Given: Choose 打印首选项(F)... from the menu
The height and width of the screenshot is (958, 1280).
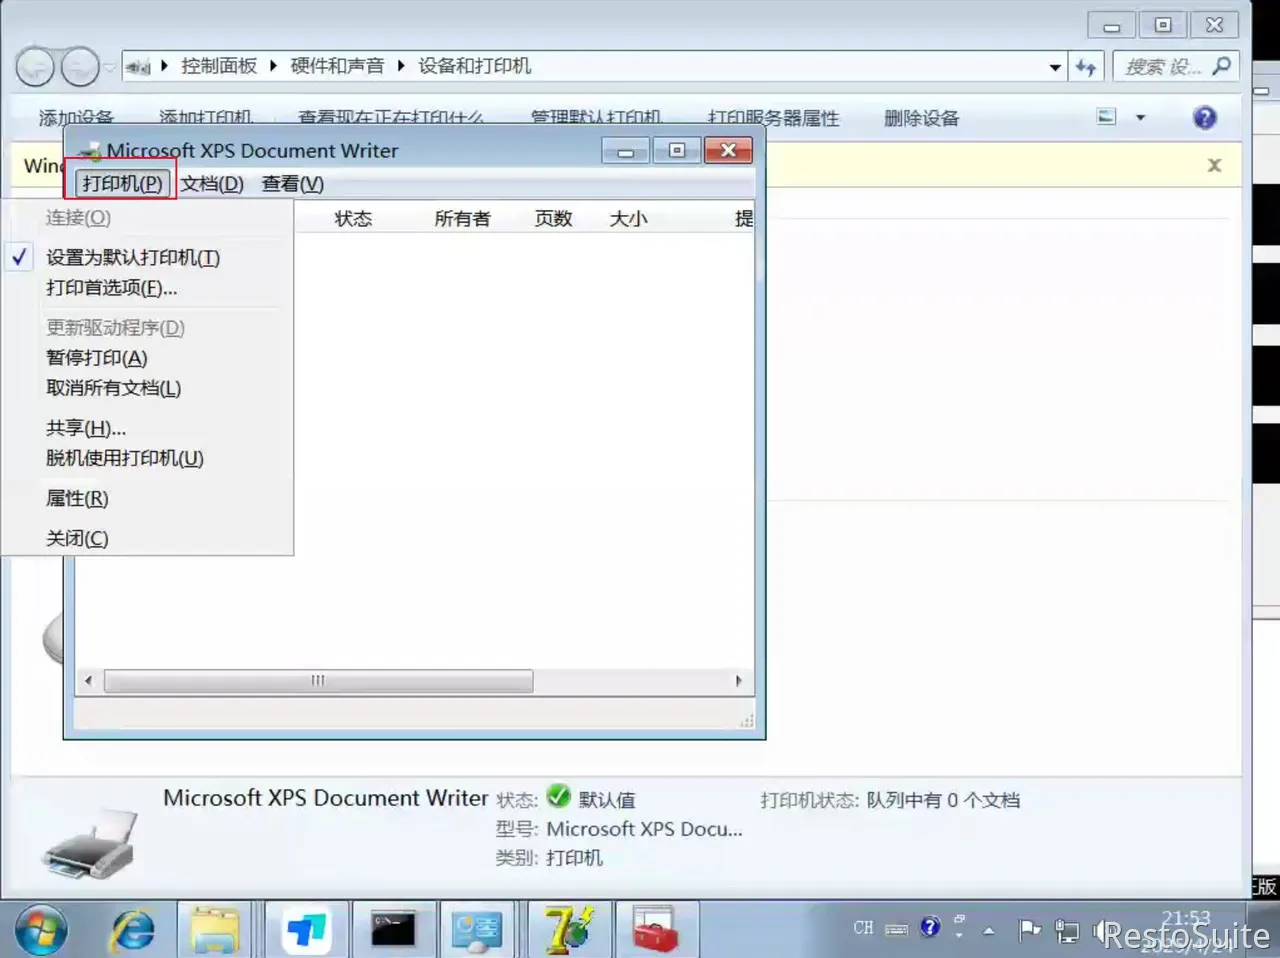Looking at the screenshot, I should pyautogui.click(x=112, y=288).
